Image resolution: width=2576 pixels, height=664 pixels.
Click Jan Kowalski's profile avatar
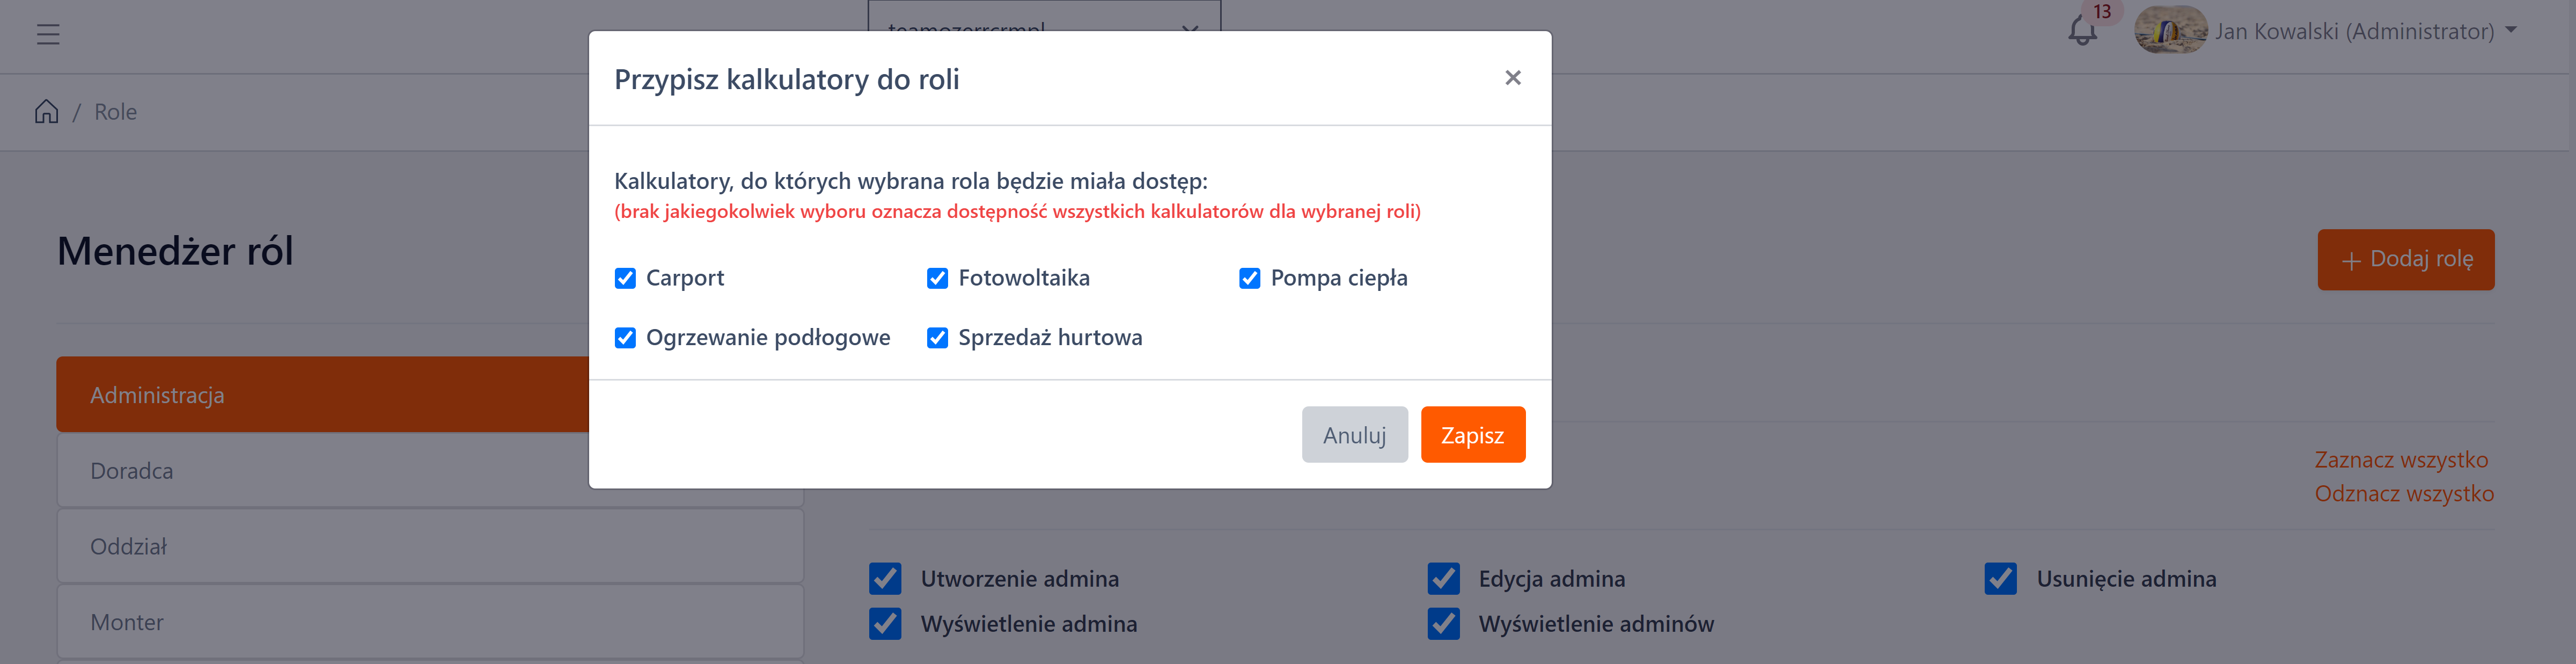[x=2169, y=31]
